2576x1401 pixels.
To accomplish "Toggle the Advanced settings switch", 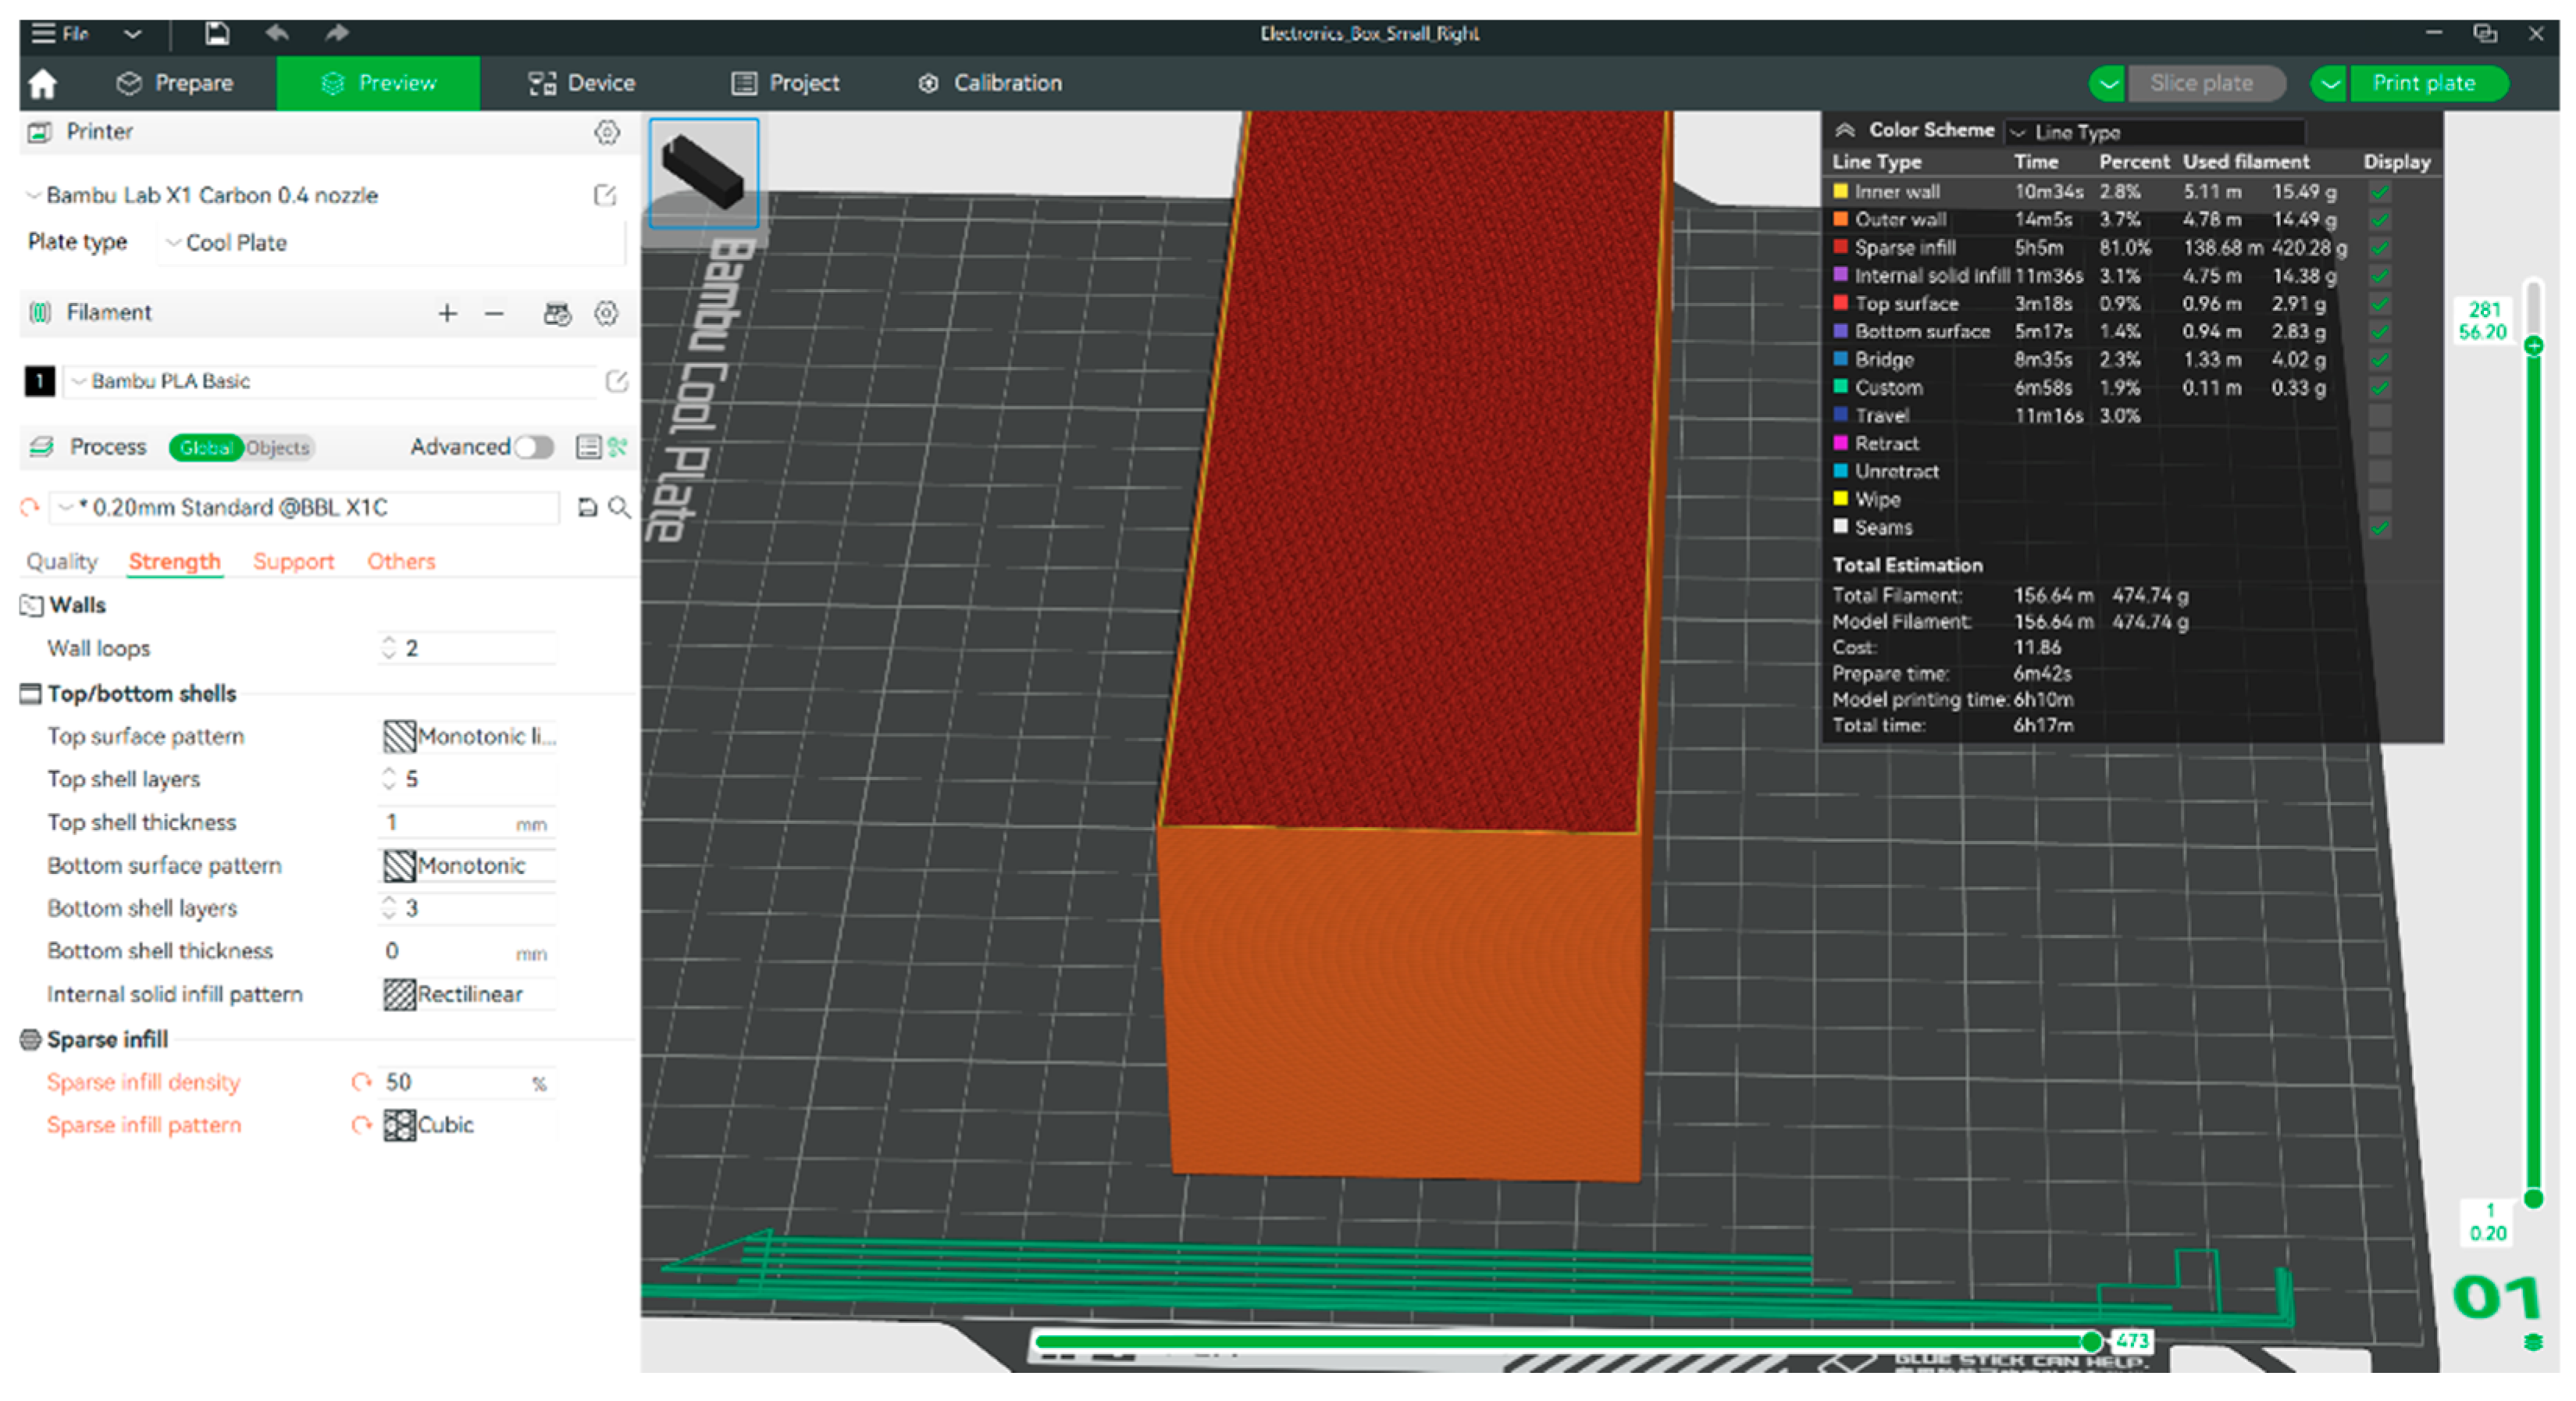I will (534, 447).
